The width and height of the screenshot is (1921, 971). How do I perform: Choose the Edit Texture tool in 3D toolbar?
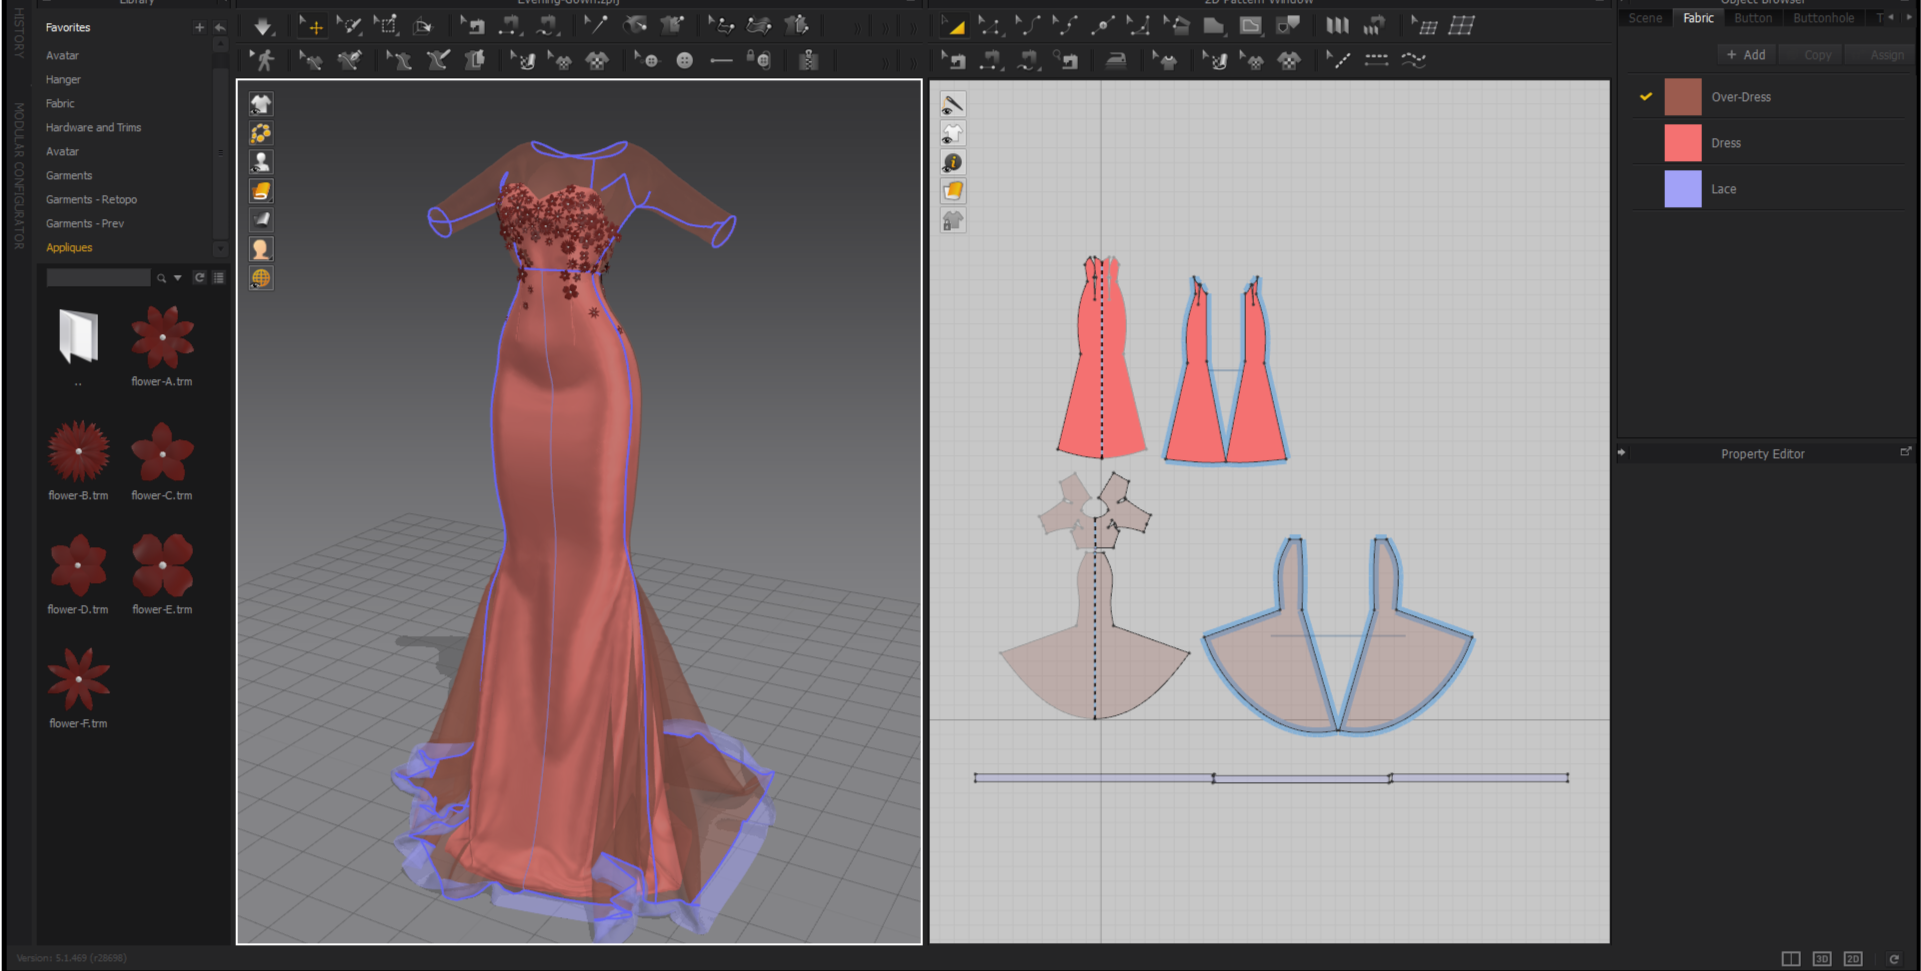click(522, 61)
